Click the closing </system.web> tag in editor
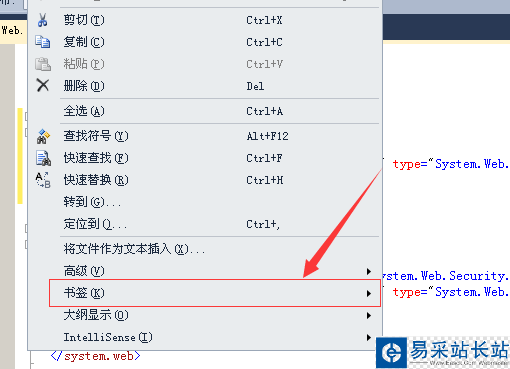 click(x=96, y=356)
